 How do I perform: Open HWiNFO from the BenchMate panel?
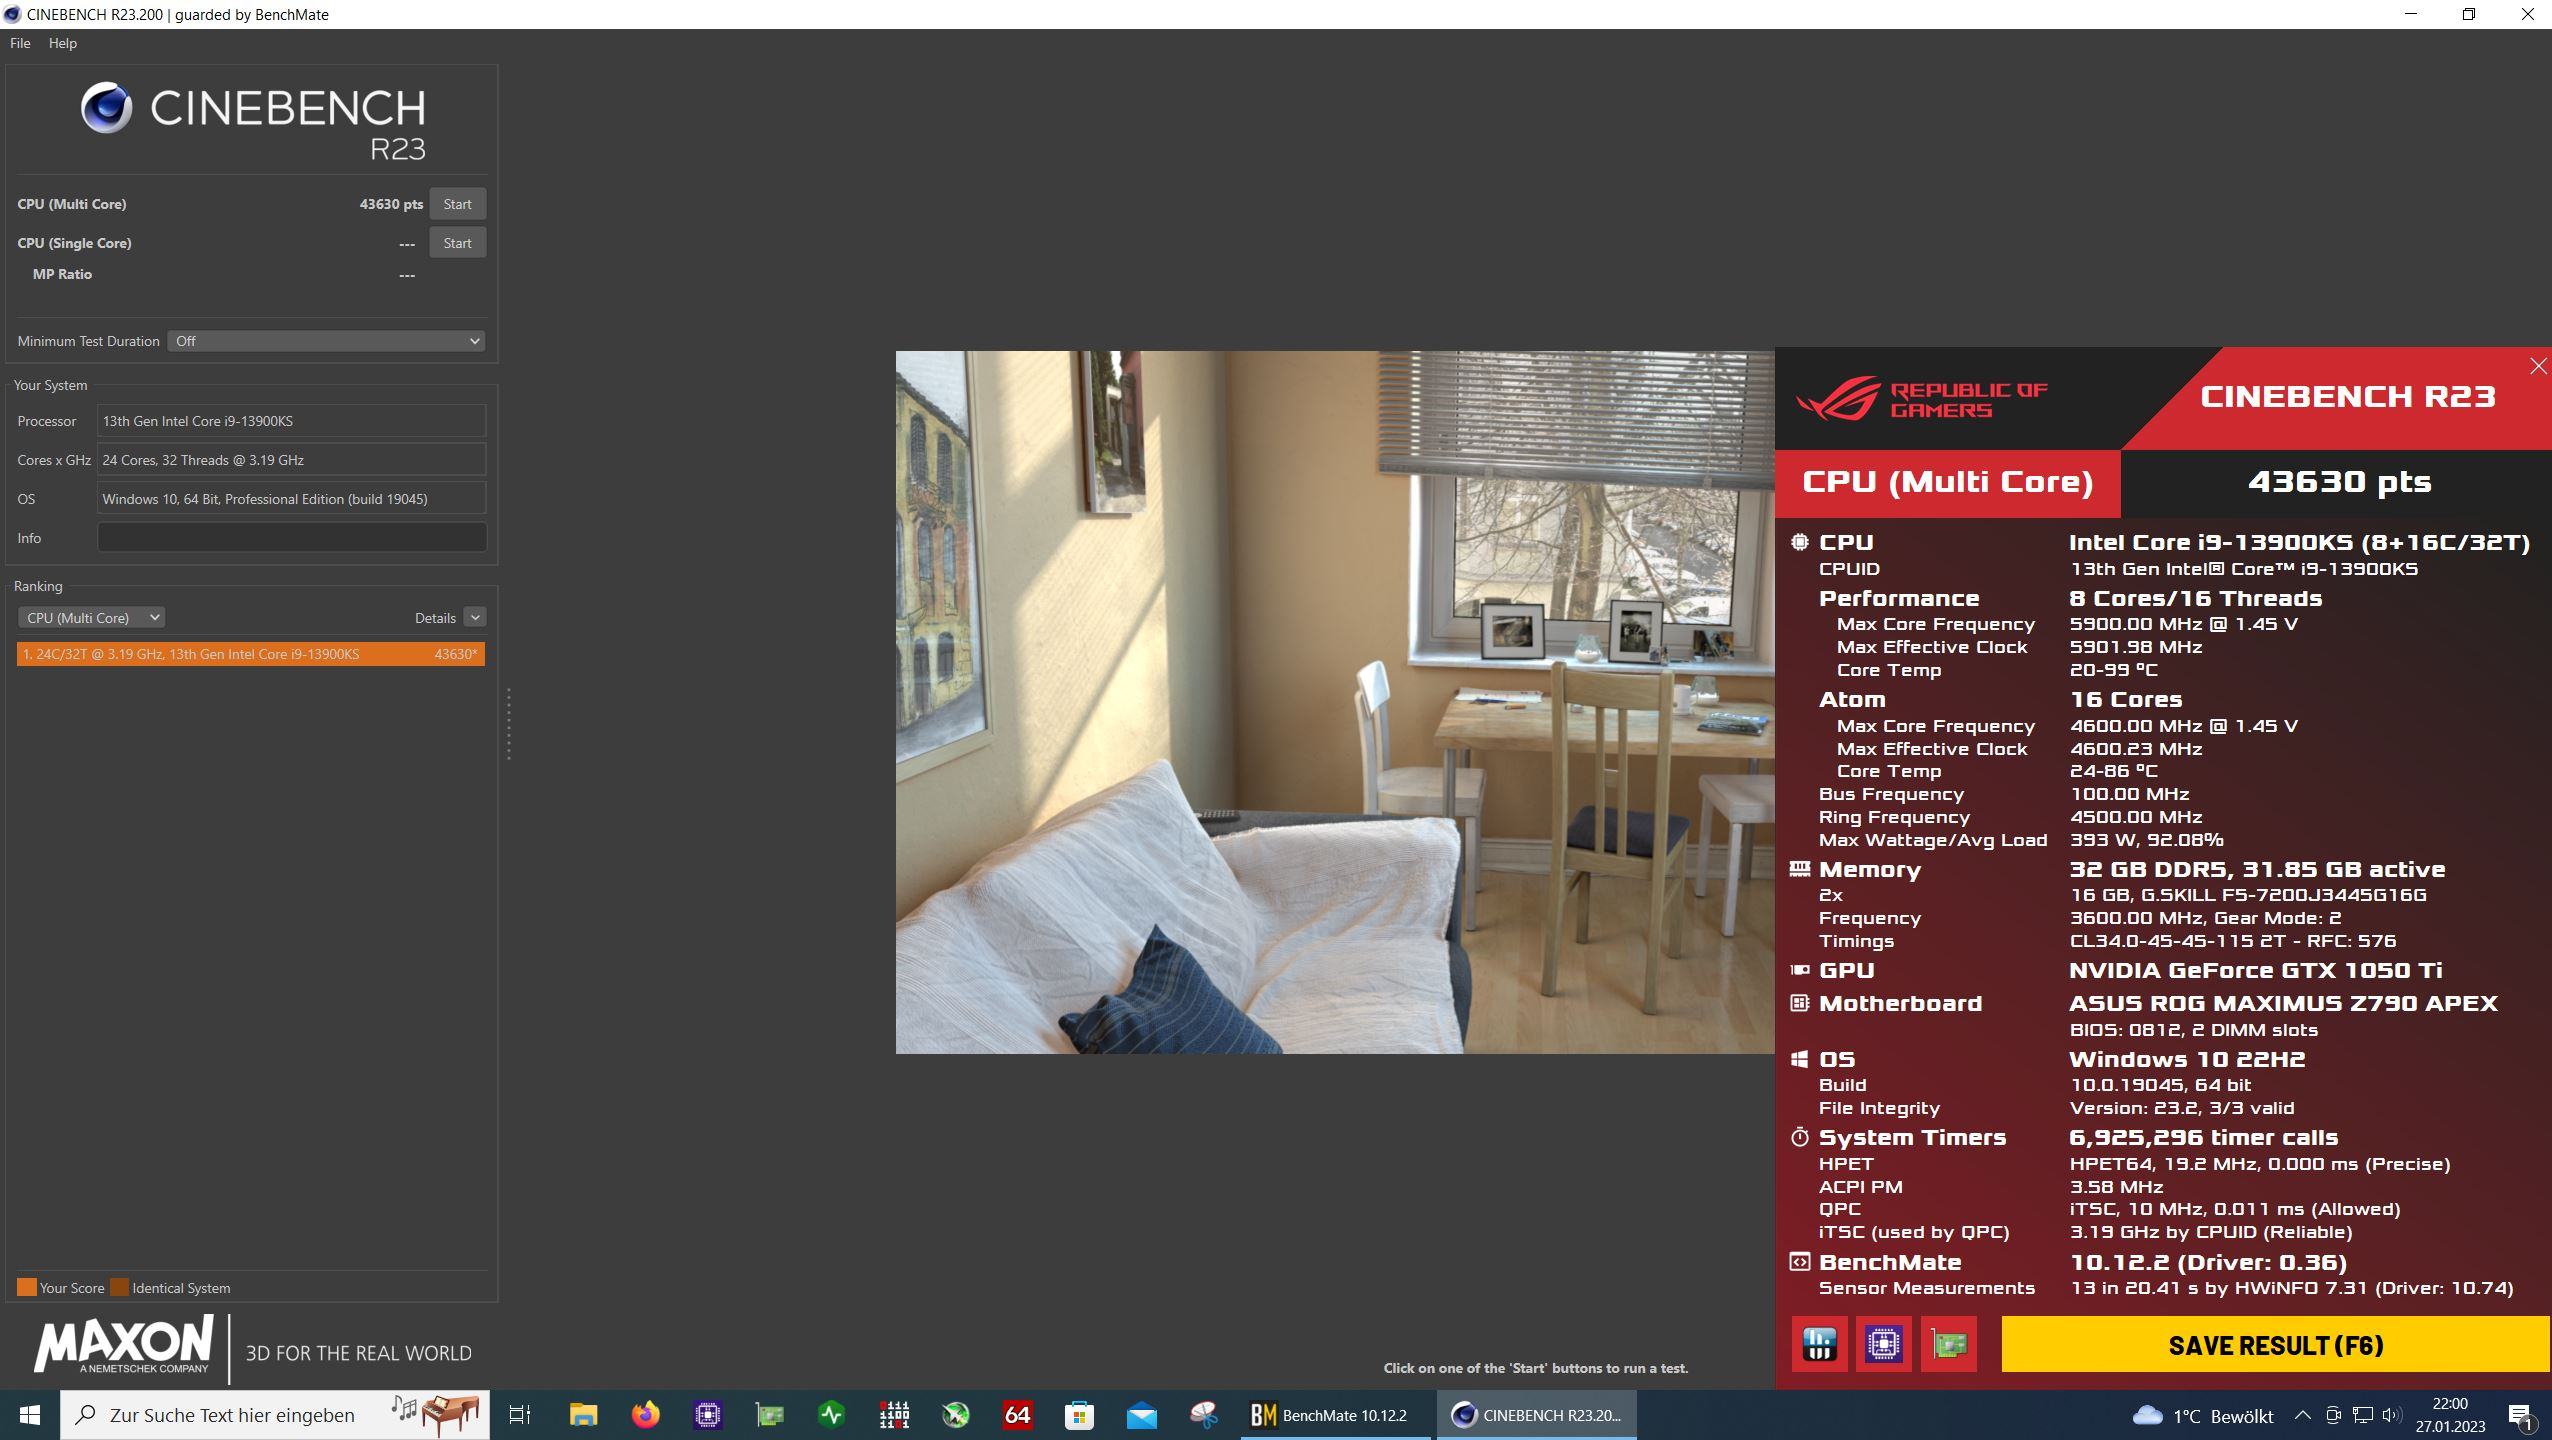pyautogui.click(x=1819, y=1344)
